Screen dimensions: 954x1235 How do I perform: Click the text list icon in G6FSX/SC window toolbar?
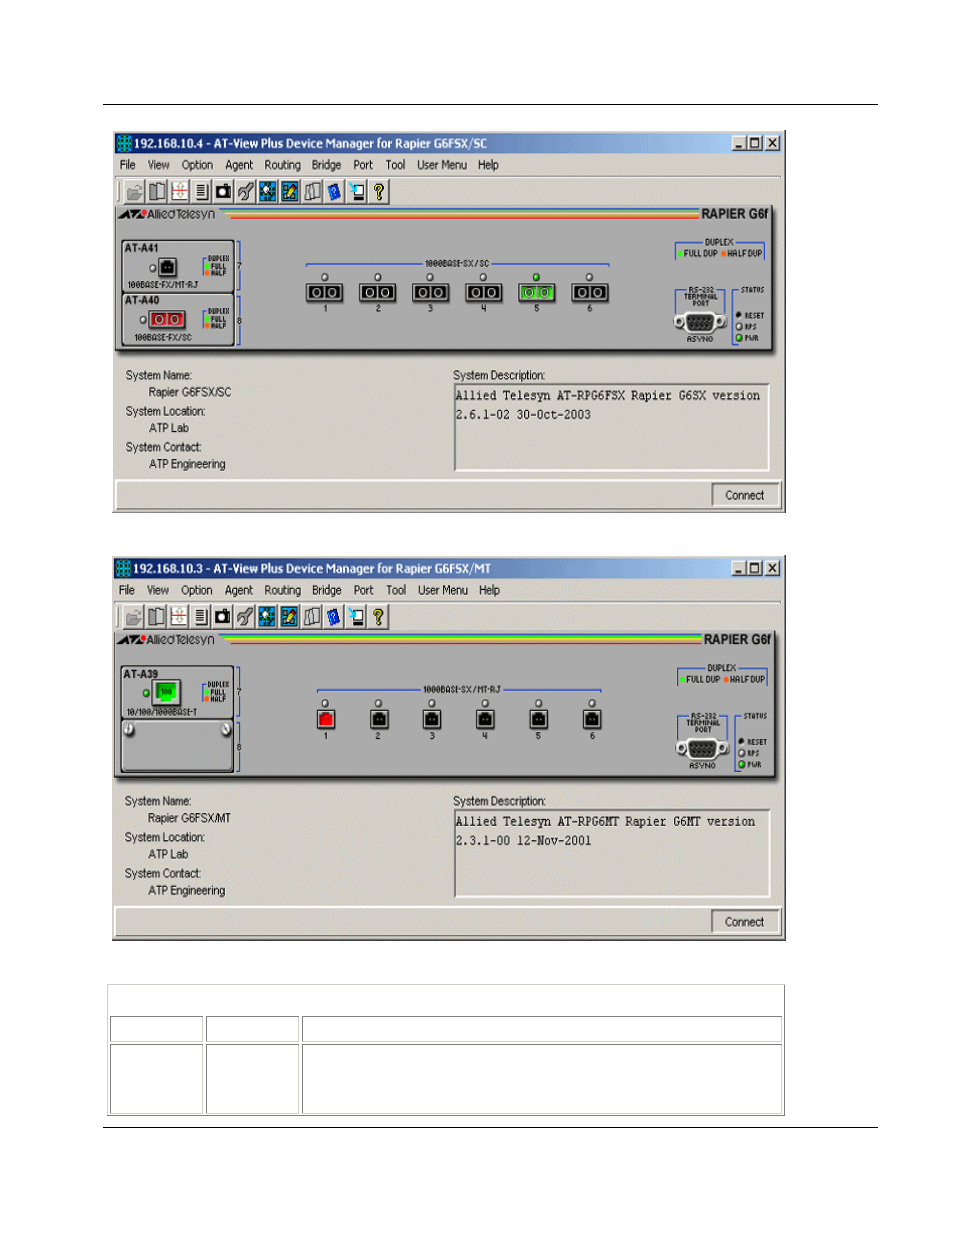click(x=201, y=192)
